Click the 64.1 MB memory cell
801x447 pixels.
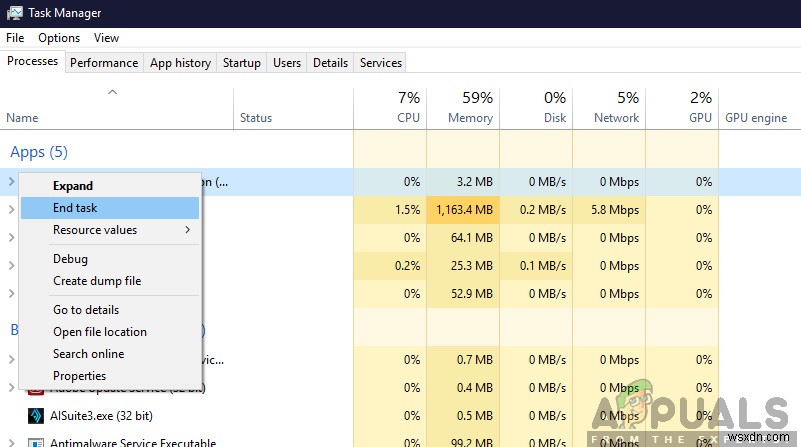(x=463, y=238)
